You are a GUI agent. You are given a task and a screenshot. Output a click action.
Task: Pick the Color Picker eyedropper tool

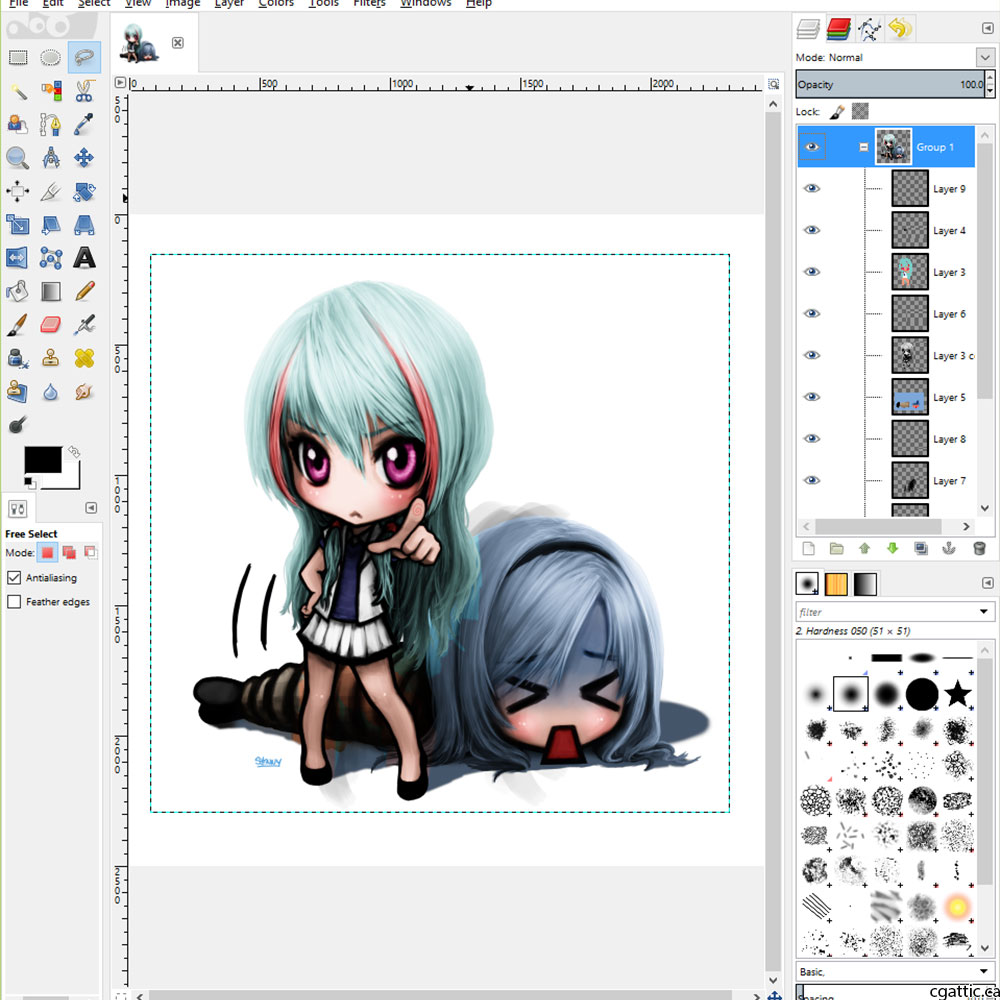click(84, 125)
